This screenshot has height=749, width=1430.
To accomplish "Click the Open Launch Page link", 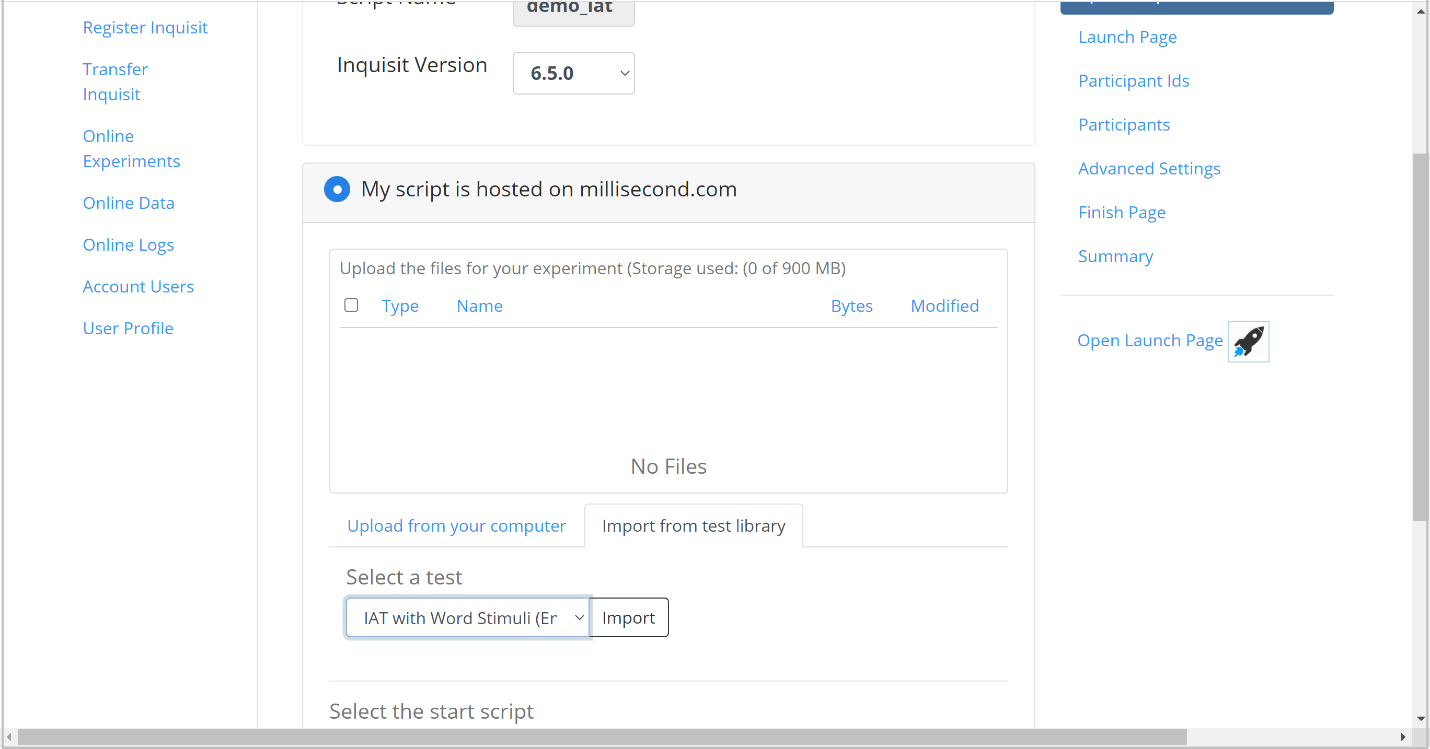I will point(1150,341).
